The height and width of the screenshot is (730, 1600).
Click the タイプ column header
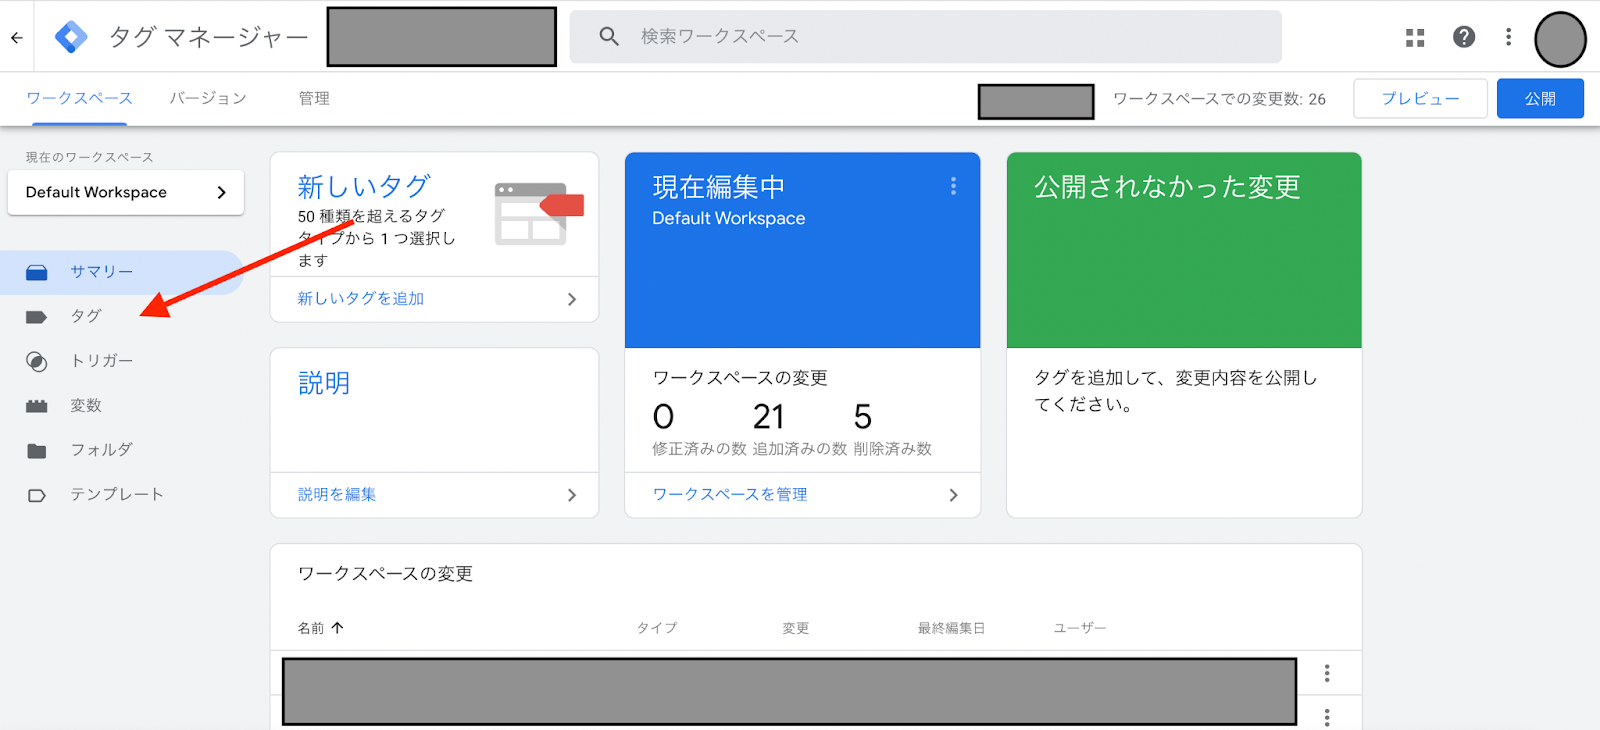(657, 628)
